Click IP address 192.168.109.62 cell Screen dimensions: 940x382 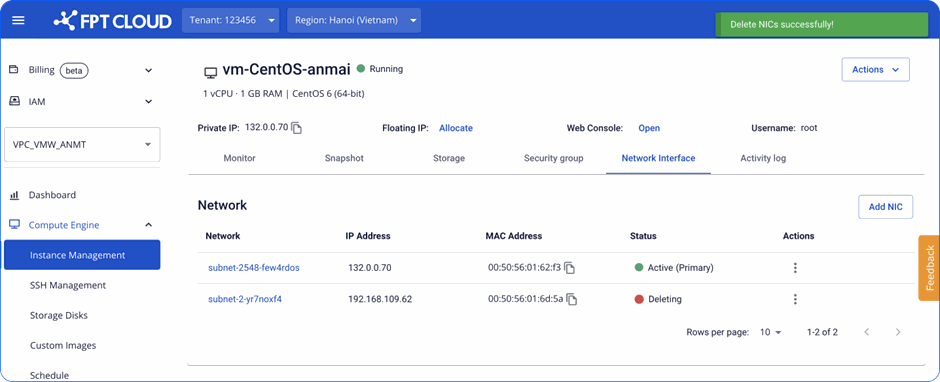coord(380,299)
